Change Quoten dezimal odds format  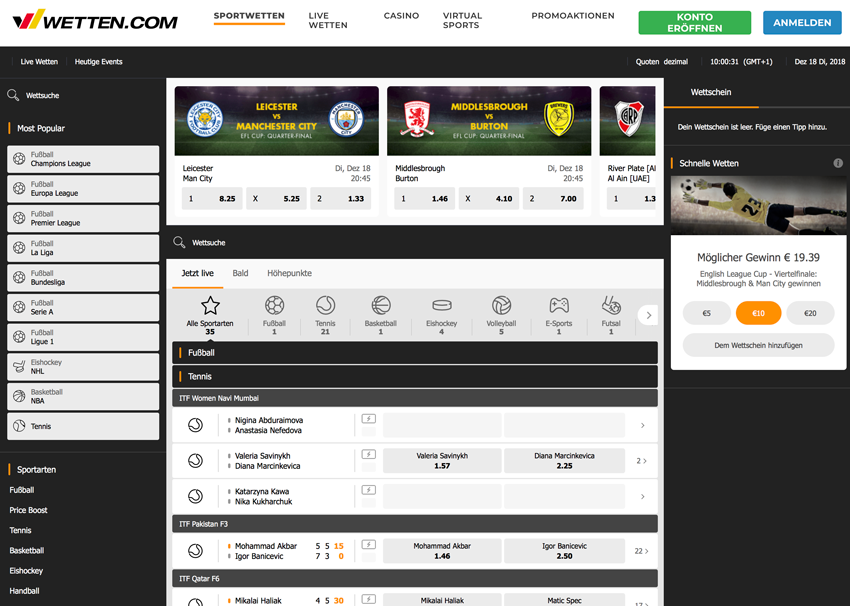(x=661, y=62)
